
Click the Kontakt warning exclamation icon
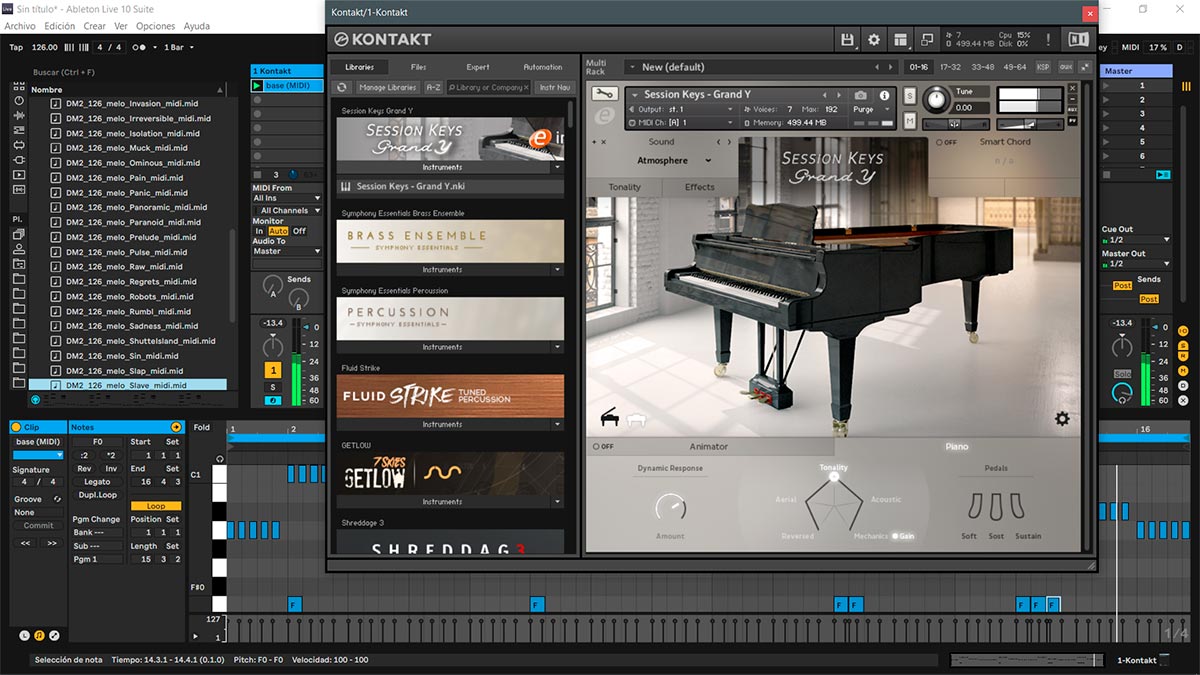pyautogui.click(x=1048, y=40)
